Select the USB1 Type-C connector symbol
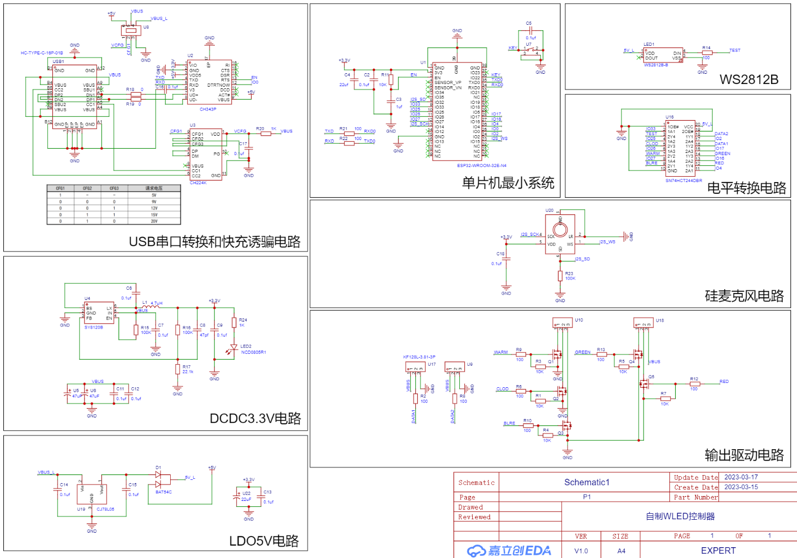Image resolution: width=797 pixels, height=558 pixels. click(x=74, y=97)
